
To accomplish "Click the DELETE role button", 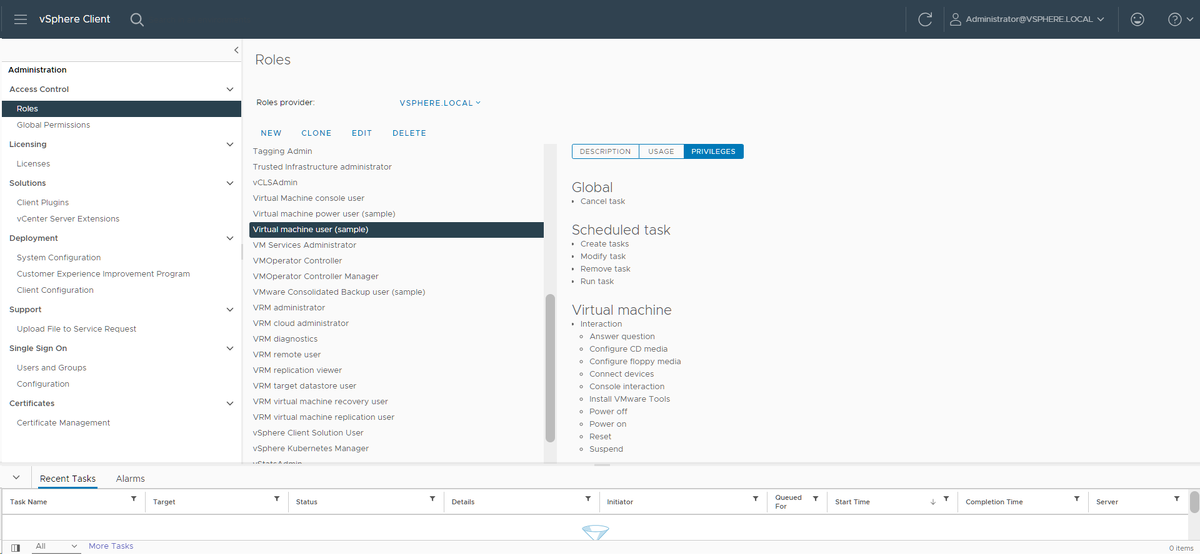I will 409,133.
